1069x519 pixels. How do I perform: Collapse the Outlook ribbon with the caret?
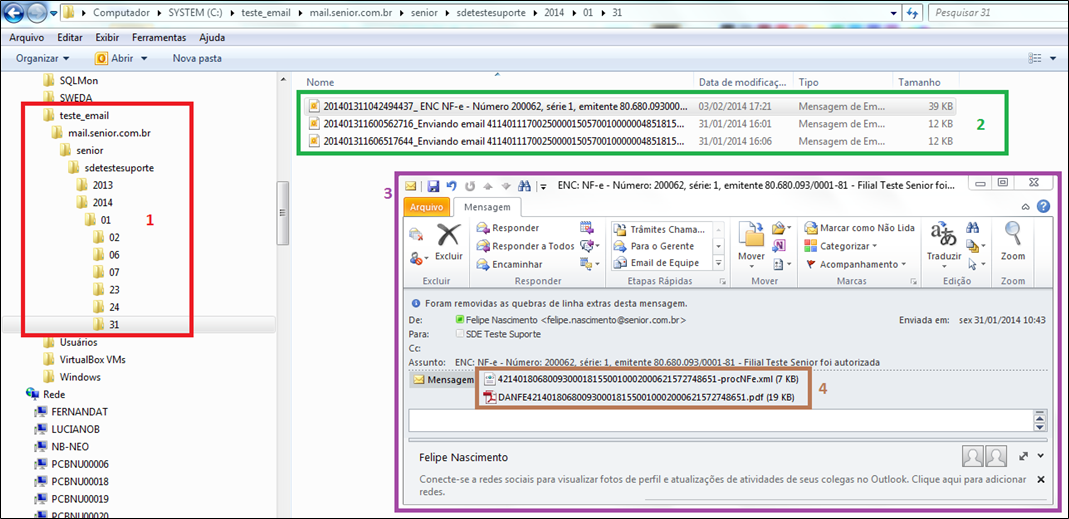coord(1025,207)
